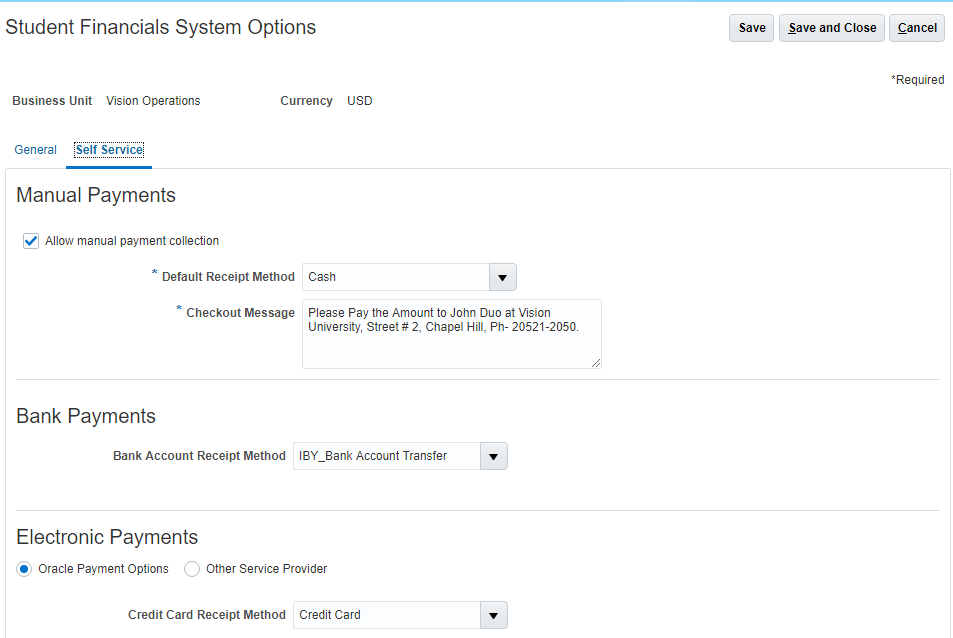This screenshot has width=953, height=638.
Task: Click the Default Receipt Method label
Action: 228,277
